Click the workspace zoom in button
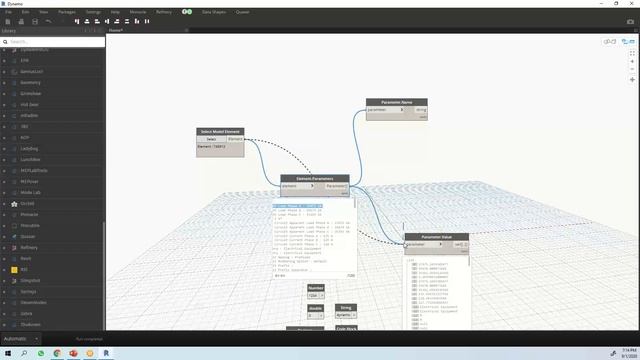Screen dimensions: 640x360 coord(632,61)
